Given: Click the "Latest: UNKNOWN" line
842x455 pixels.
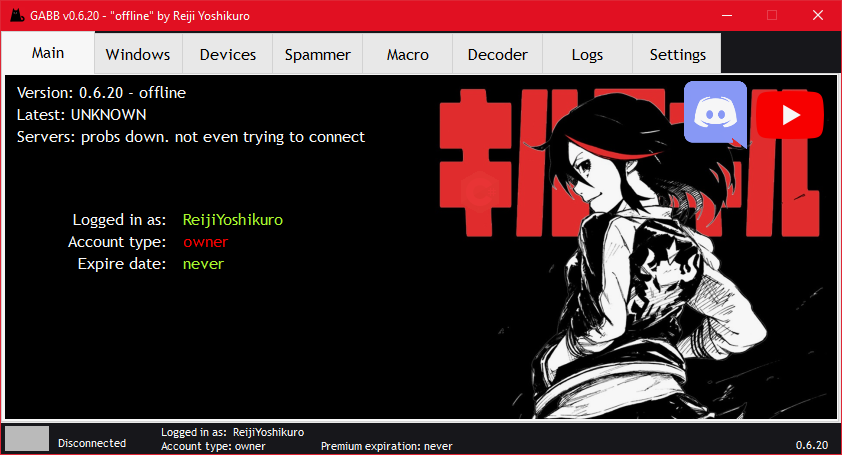Looking at the screenshot, I should click(x=81, y=114).
